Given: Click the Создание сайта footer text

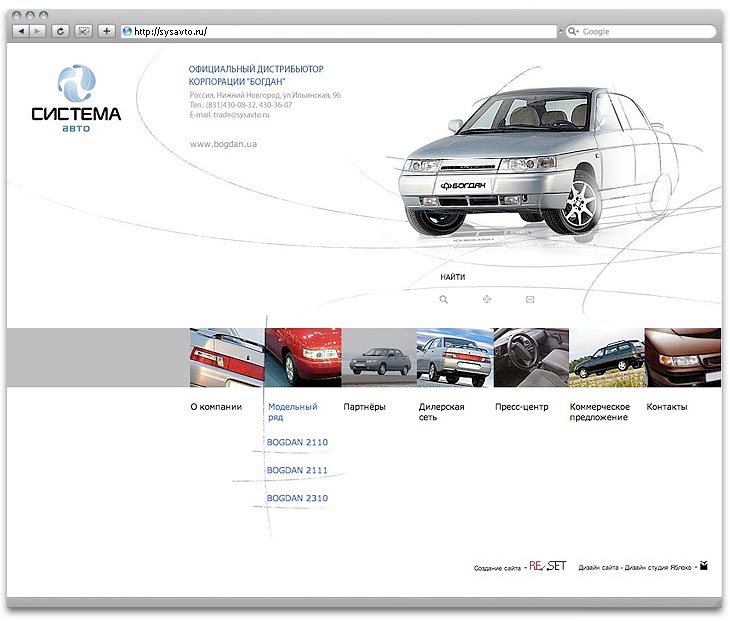Looking at the screenshot, I should point(497,568).
